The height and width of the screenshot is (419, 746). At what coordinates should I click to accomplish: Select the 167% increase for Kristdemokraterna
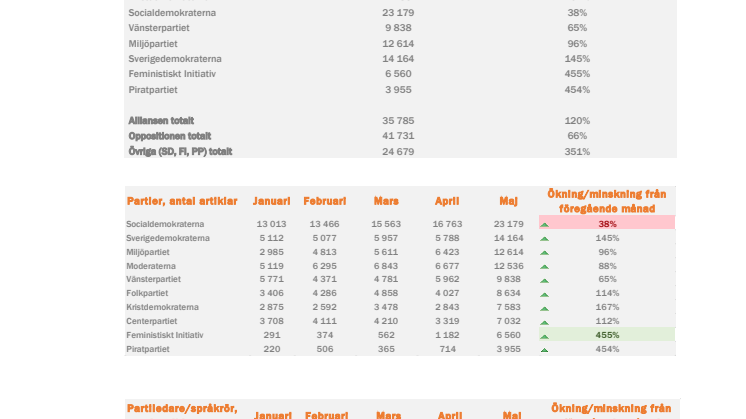[x=607, y=307]
